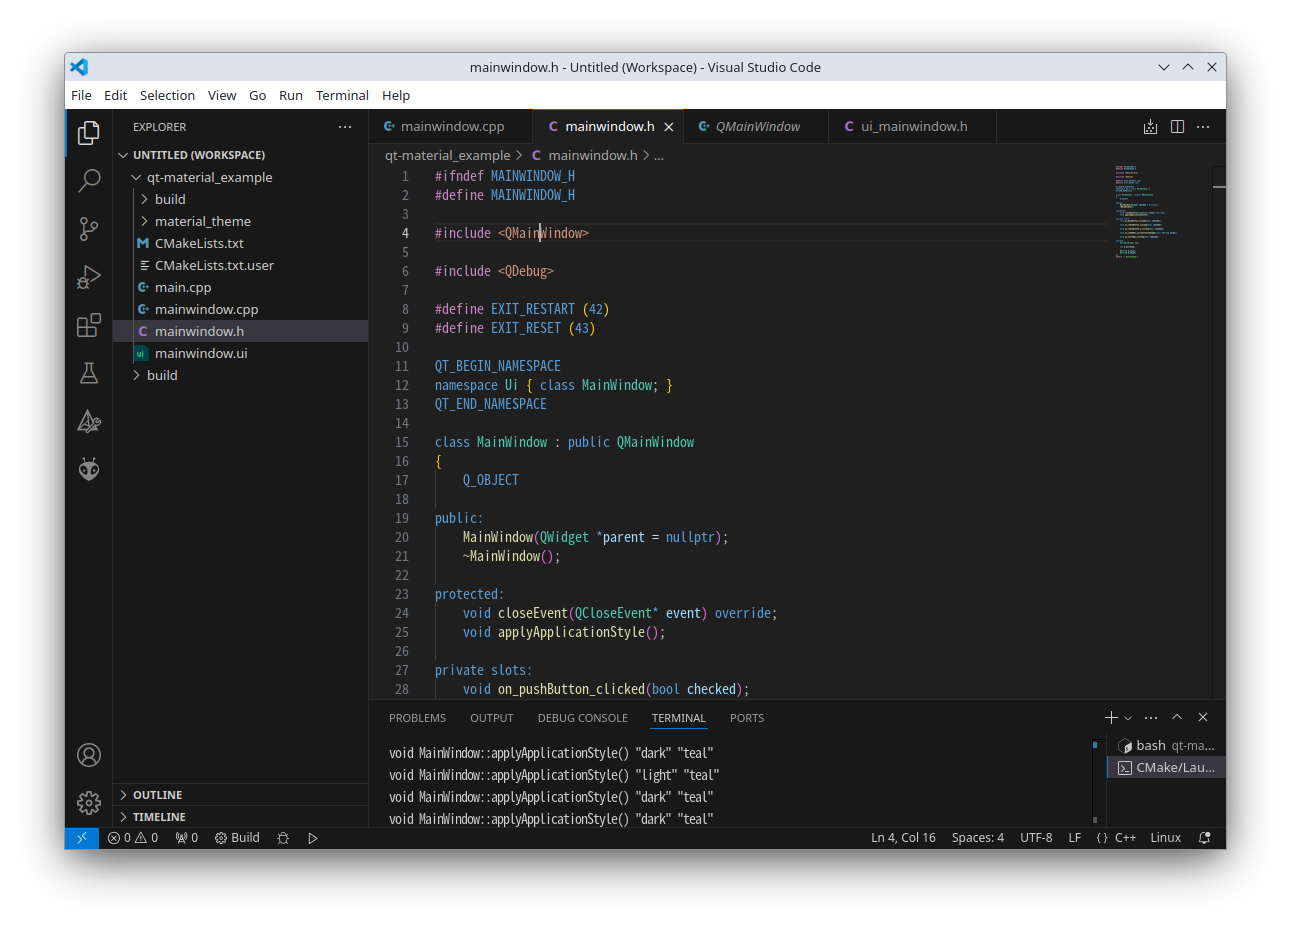Show errors and warnings count in status bar
The width and height of the screenshot is (1291, 926).
pos(133,838)
